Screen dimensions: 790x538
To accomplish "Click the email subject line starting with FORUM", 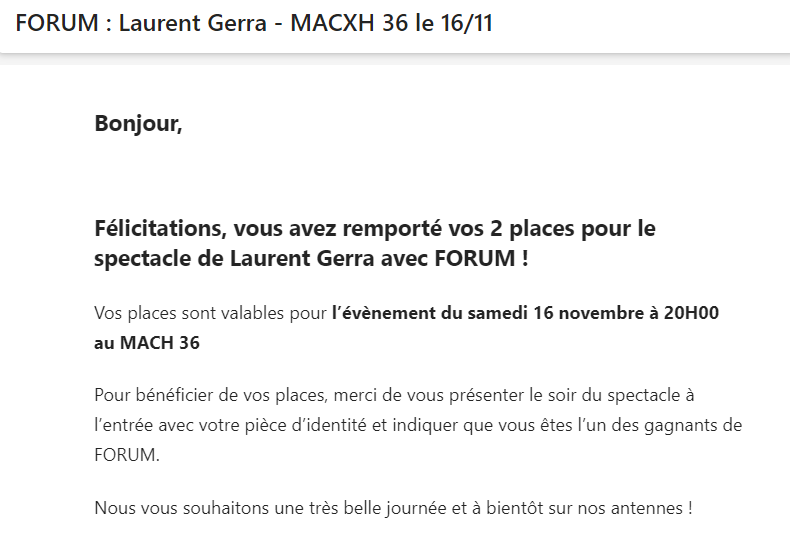I will tap(254, 23).
